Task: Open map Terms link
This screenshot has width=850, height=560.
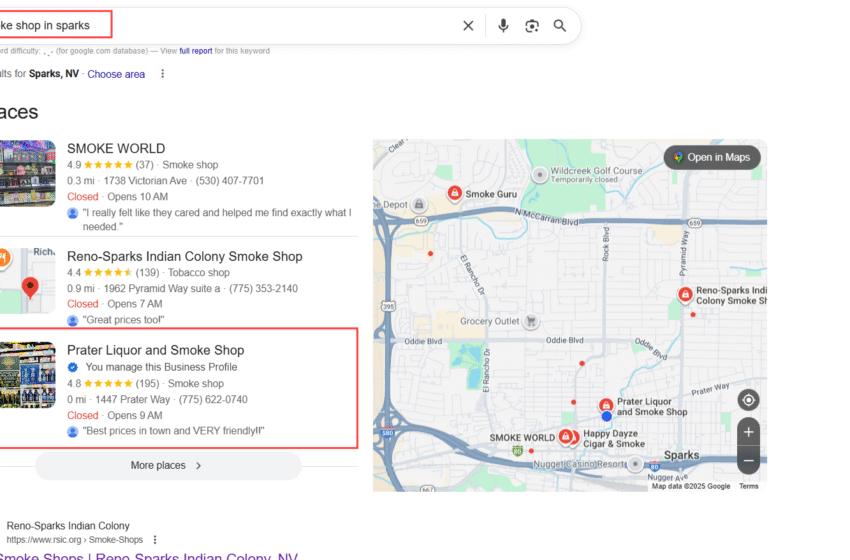Action: pyautogui.click(x=748, y=486)
